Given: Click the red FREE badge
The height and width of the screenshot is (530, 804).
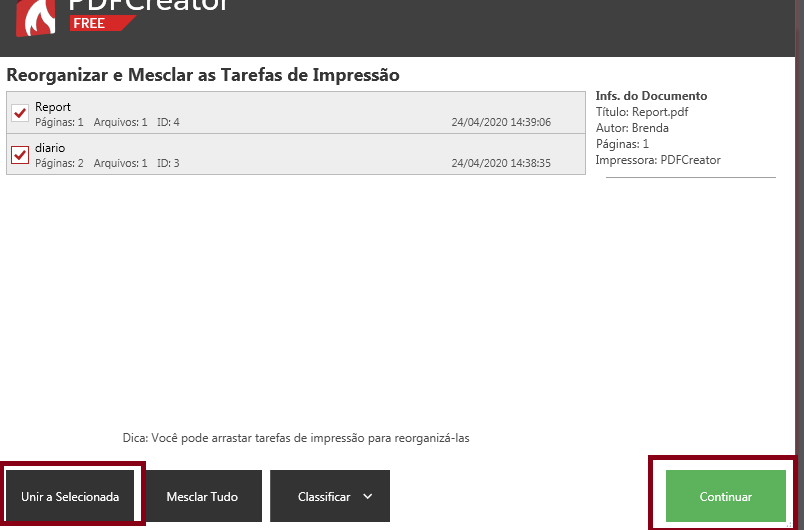Looking at the screenshot, I should click(102, 23).
